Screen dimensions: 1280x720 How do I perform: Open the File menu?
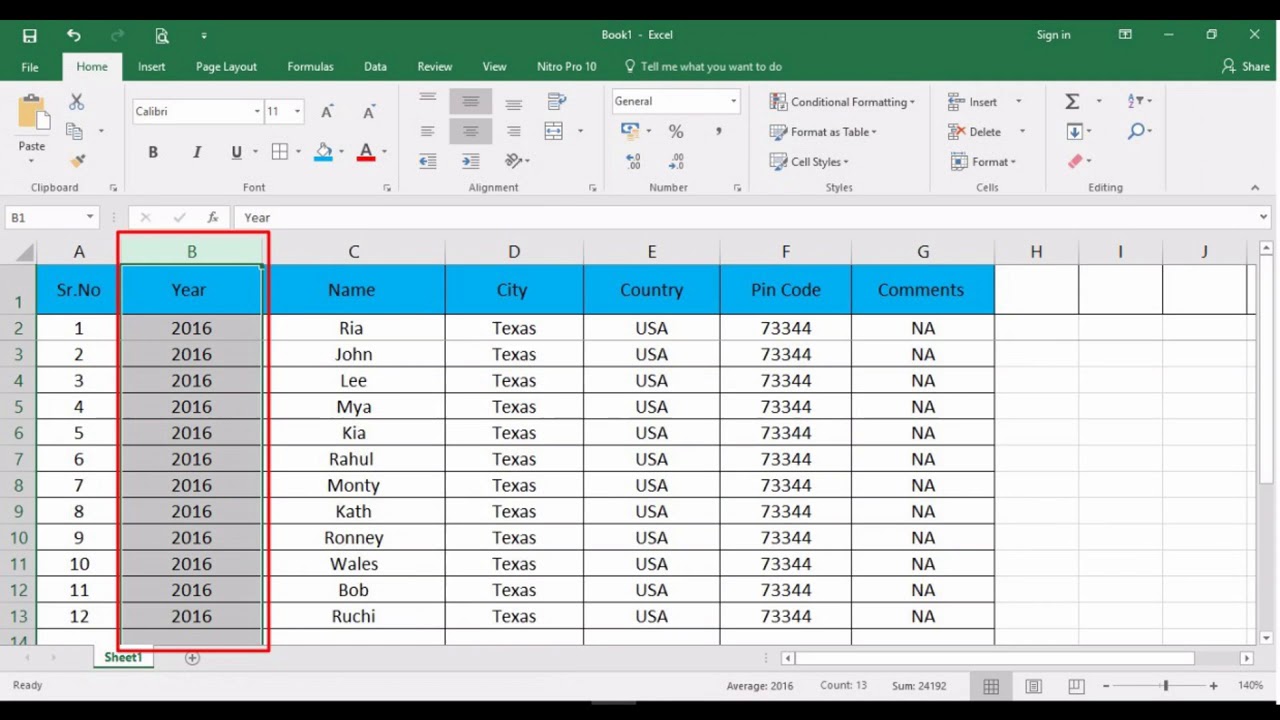pyautogui.click(x=30, y=67)
